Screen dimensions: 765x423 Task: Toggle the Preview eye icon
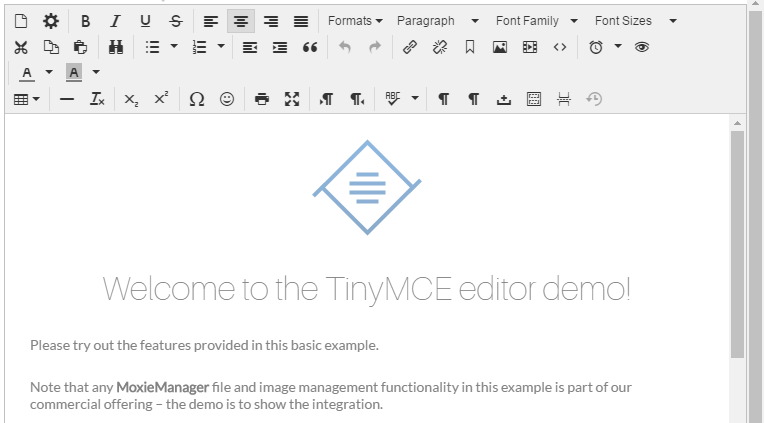point(642,47)
